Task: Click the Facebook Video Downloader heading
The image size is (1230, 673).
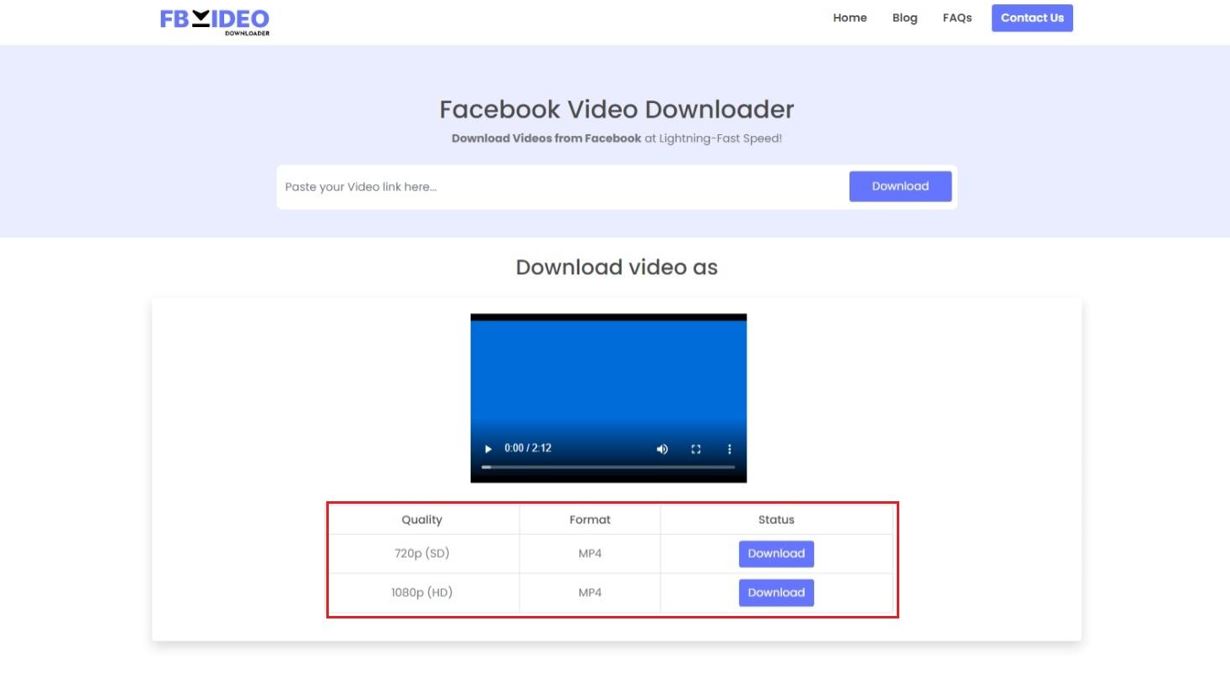Action: (x=616, y=109)
